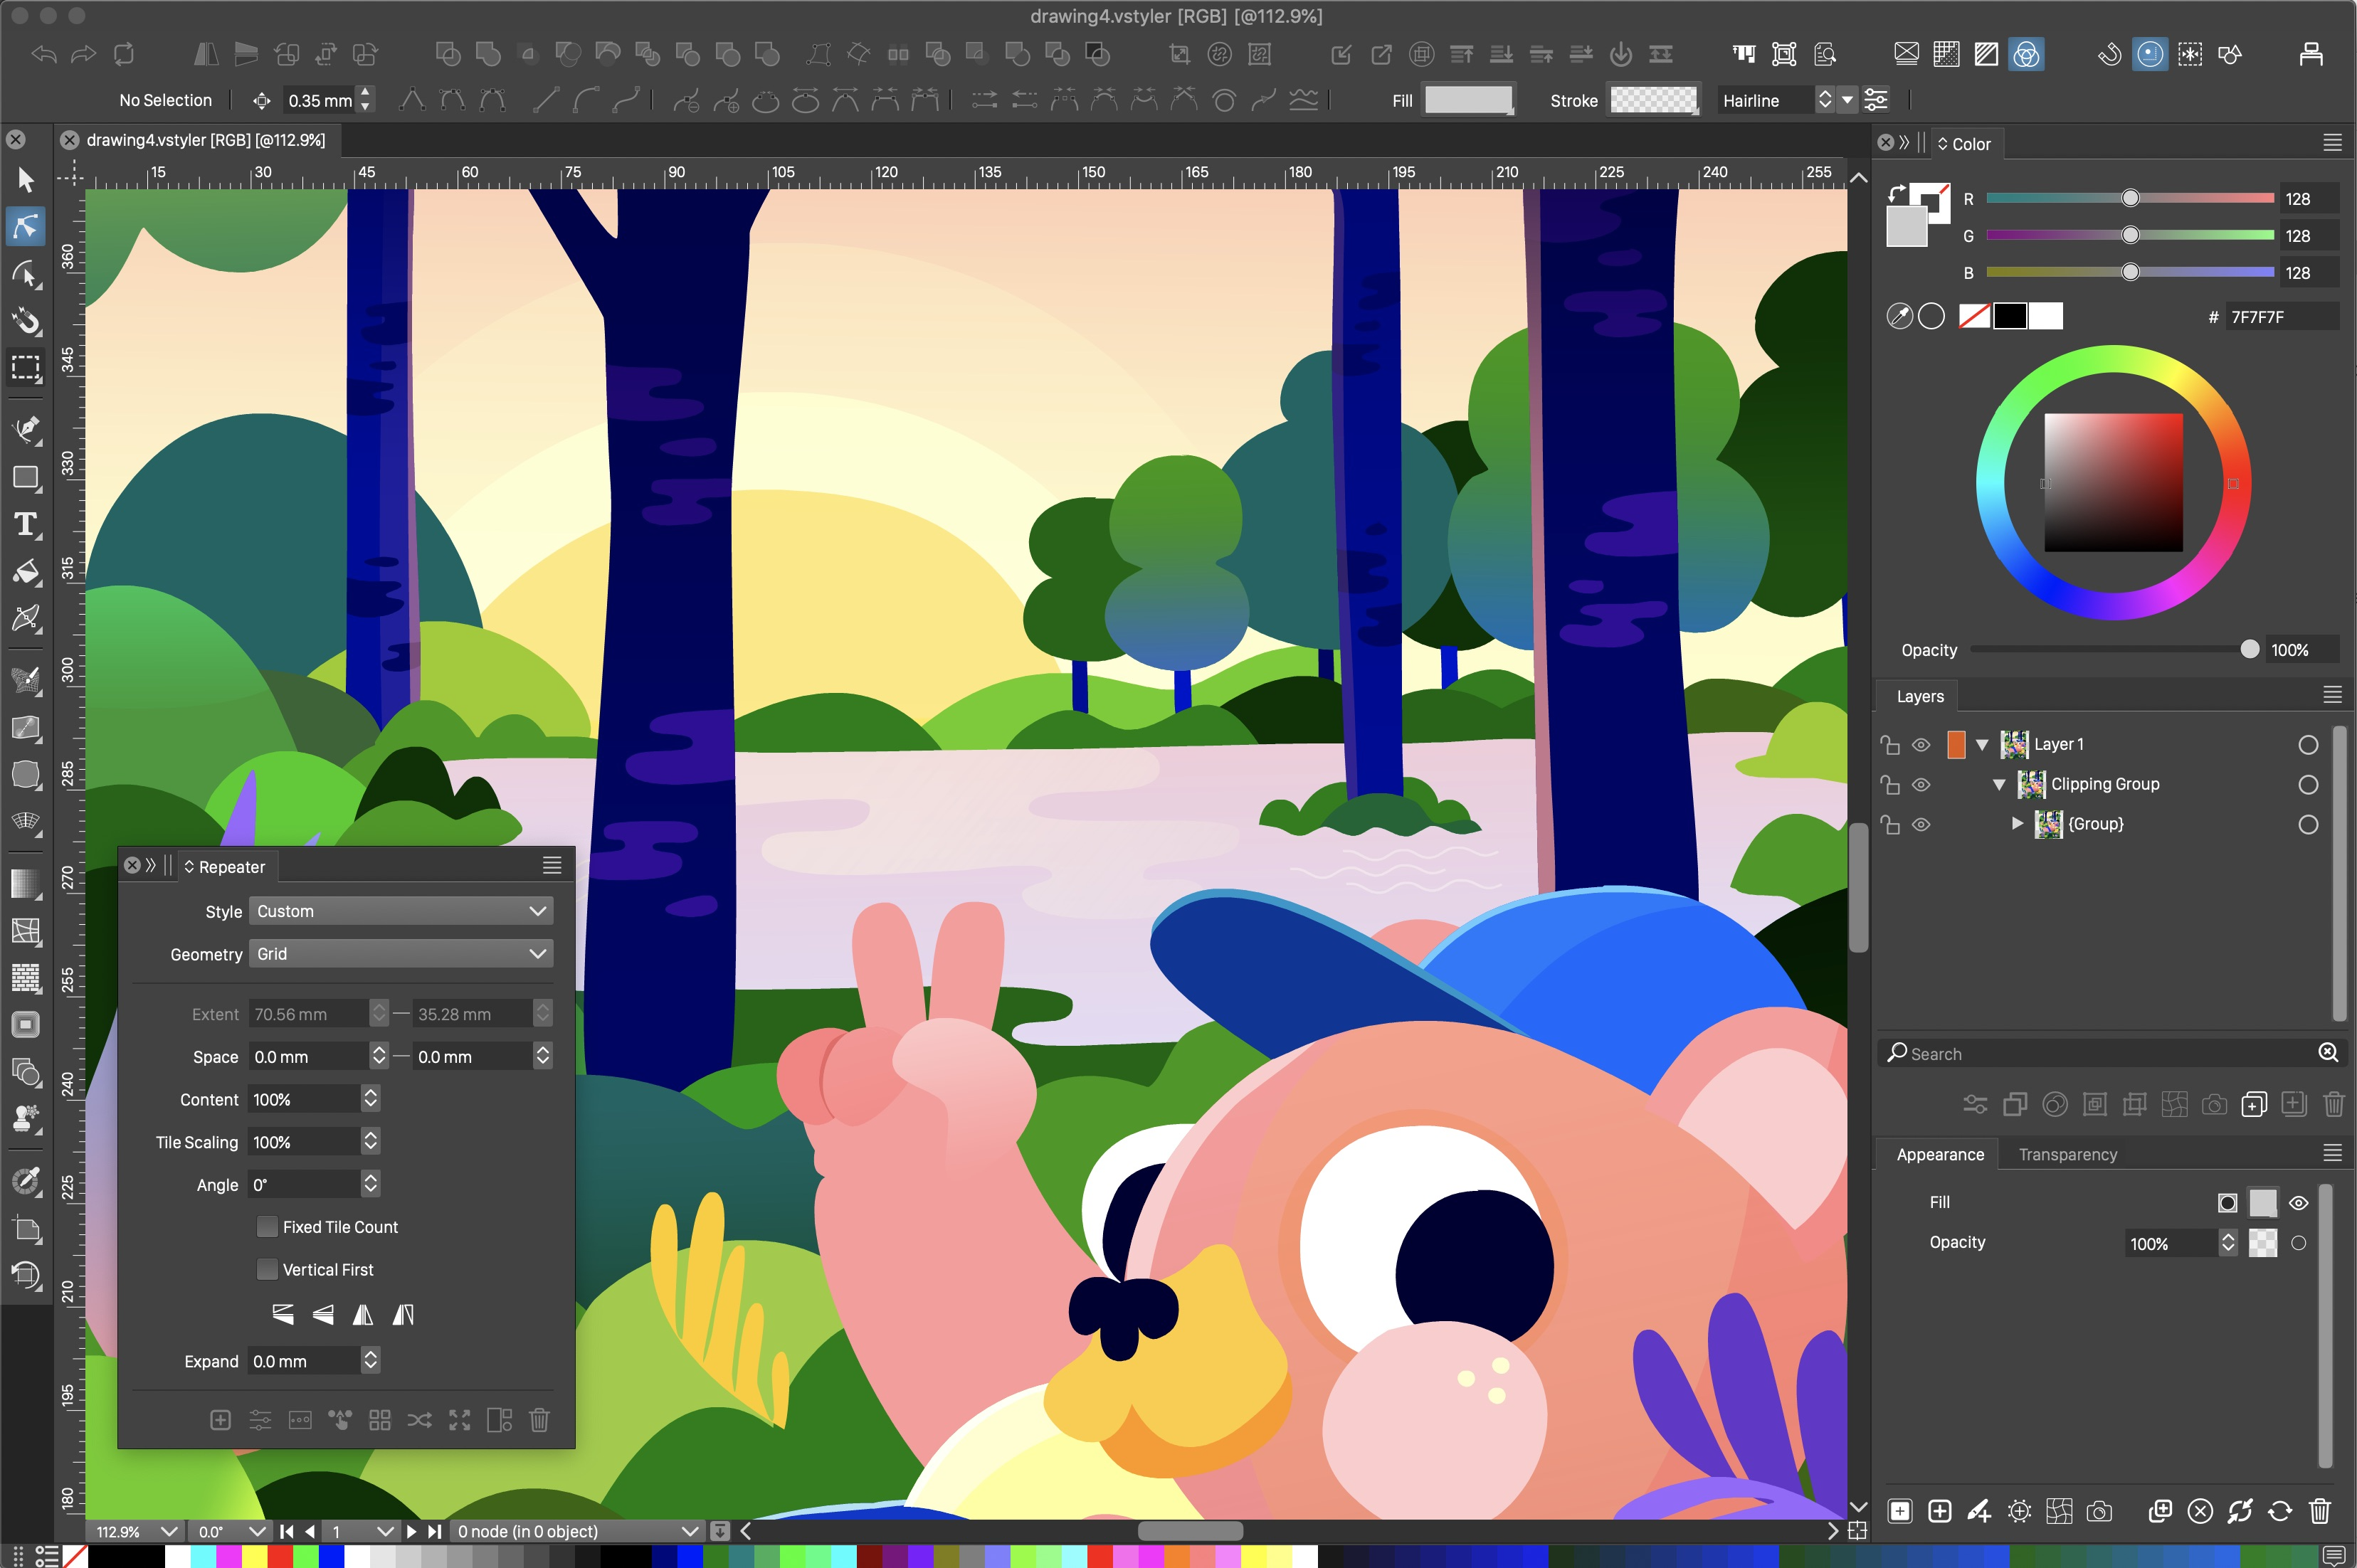Open the Style Custom dropdown
Screen dimensions: 2357x1568
(400, 911)
